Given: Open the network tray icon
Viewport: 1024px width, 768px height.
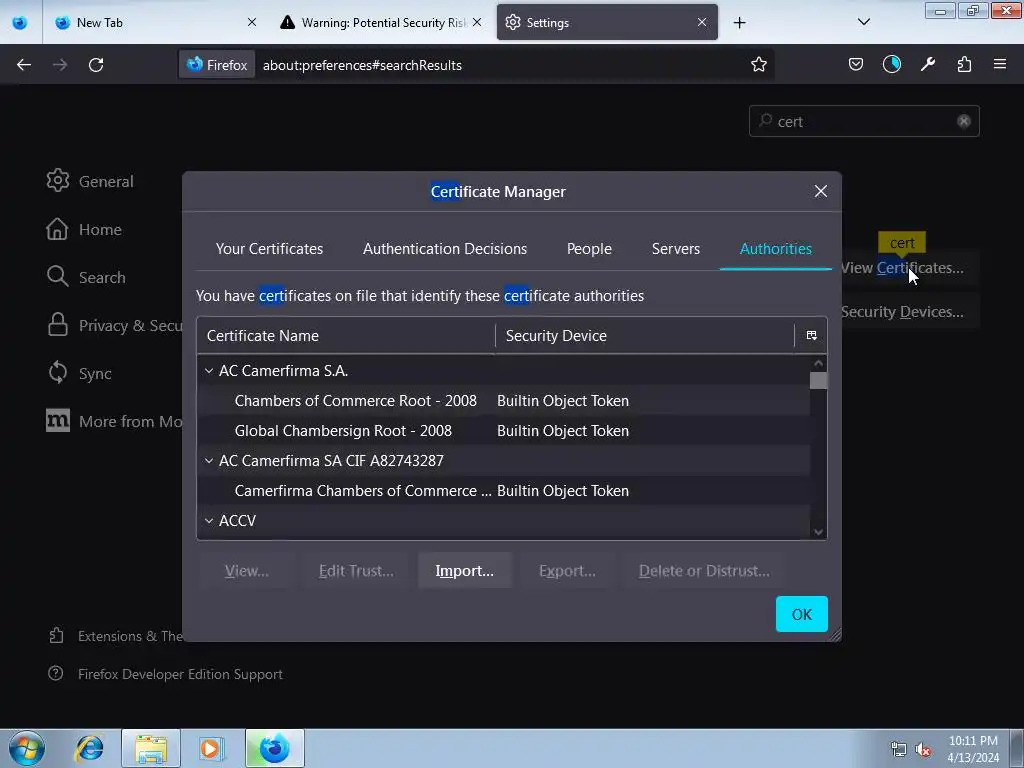Looking at the screenshot, I should pos(899,750).
